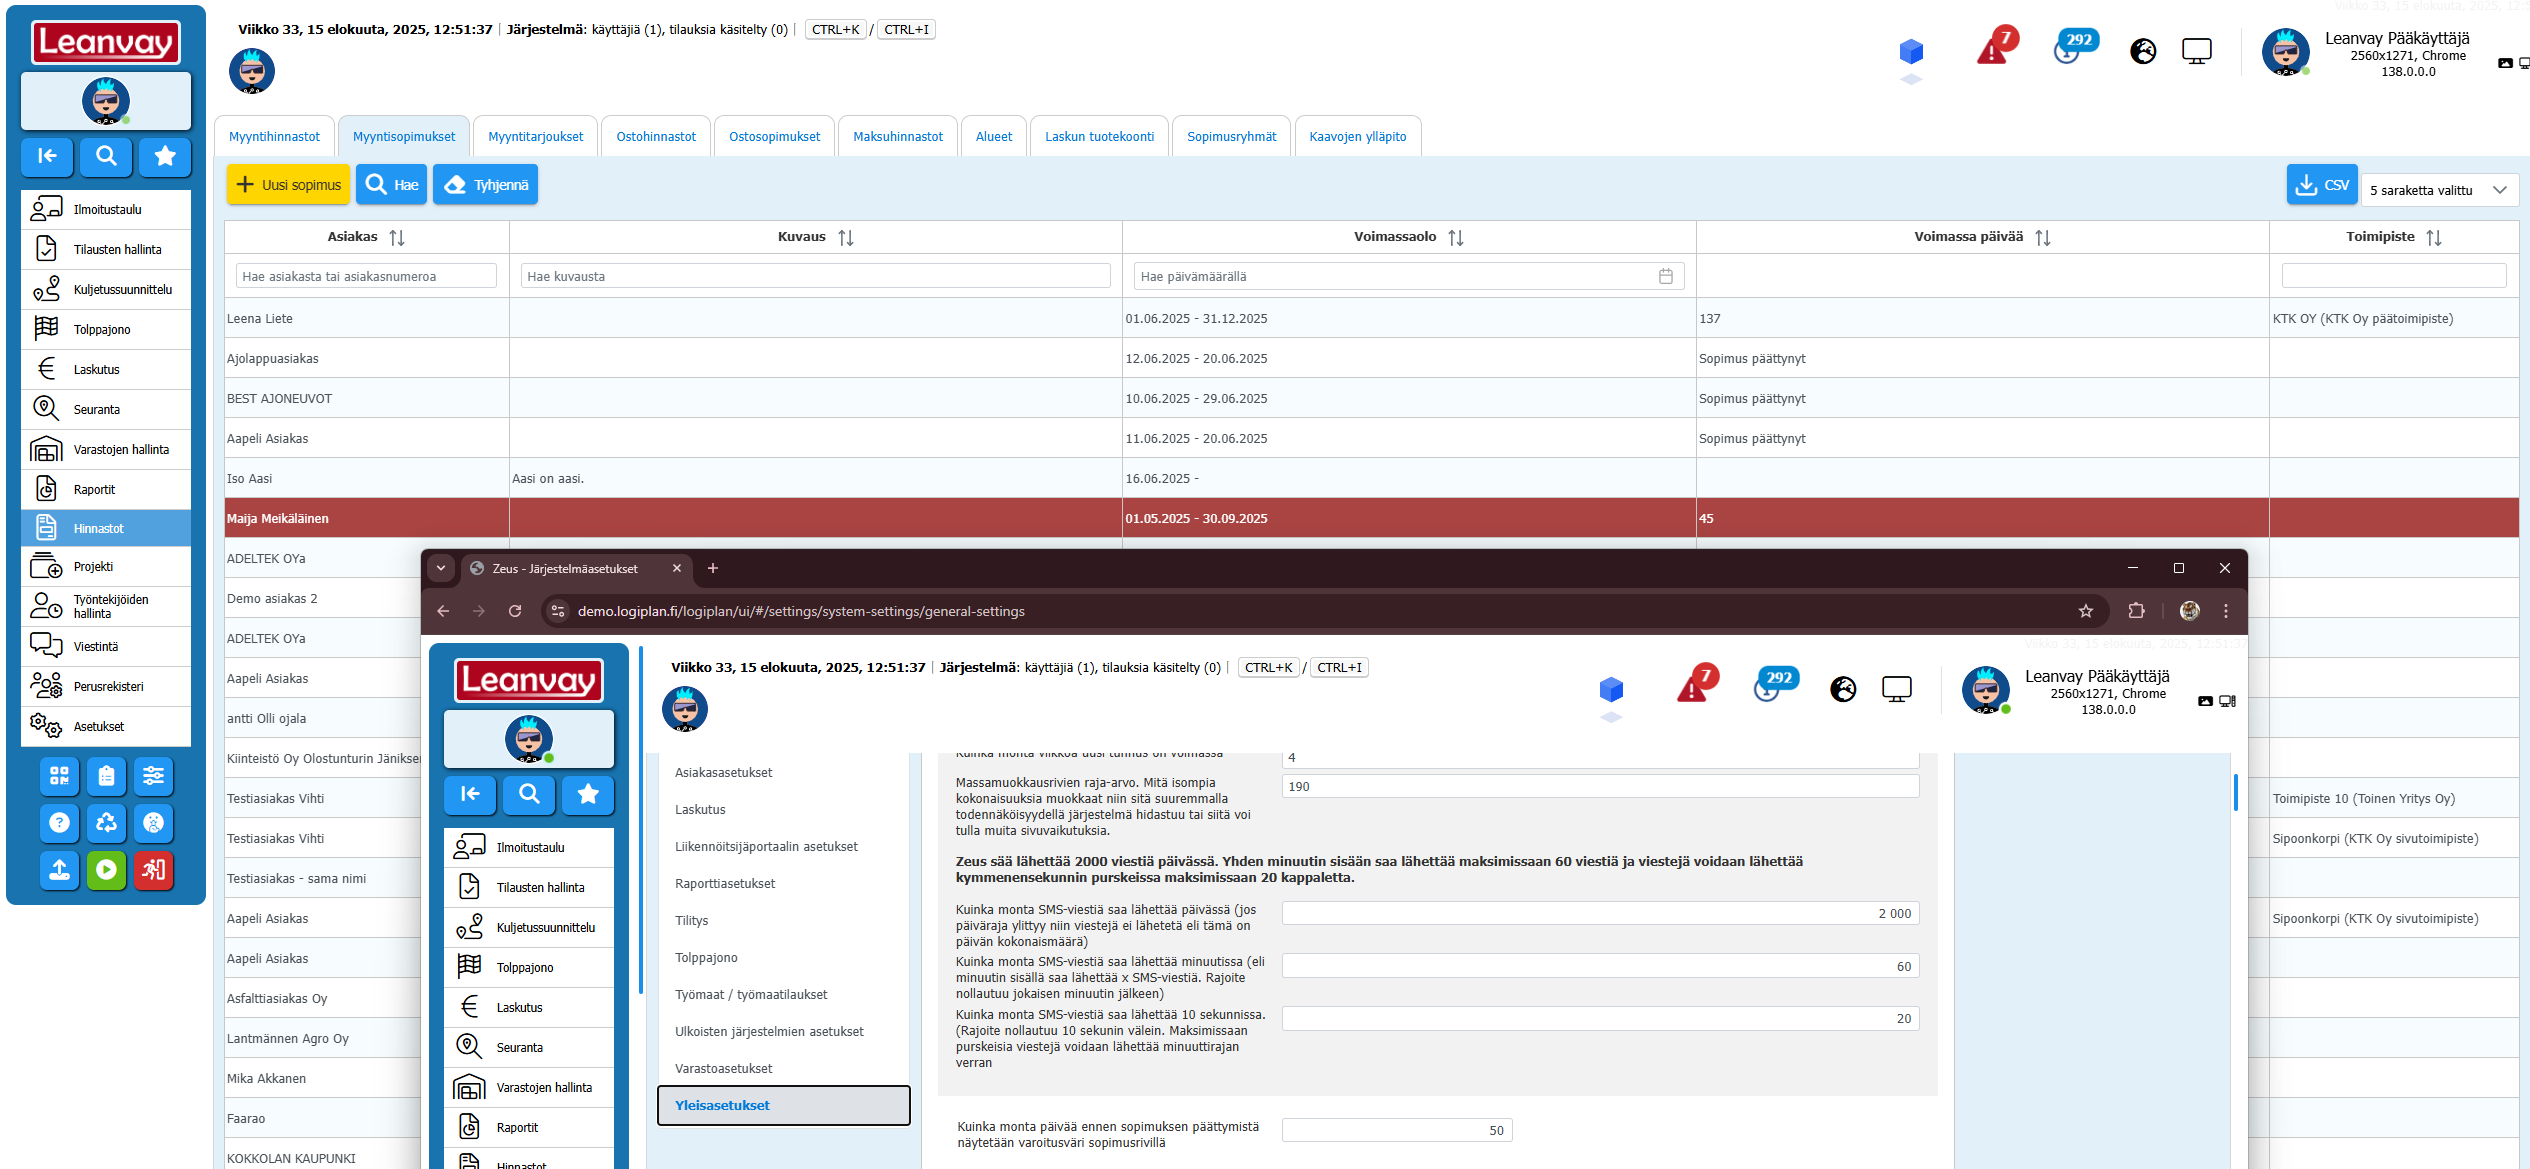Click the Chrome extensions puzzle icon
The width and height of the screenshot is (2530, 1169).
[2136, 611]
